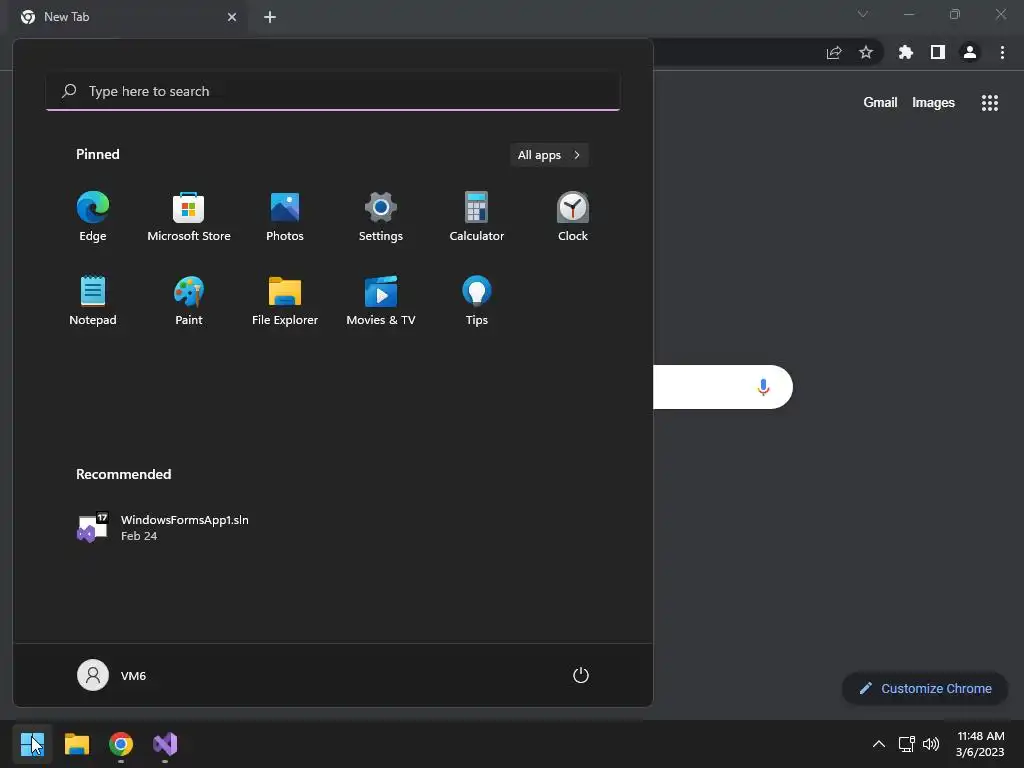Click the share this page icon in Chrome

tap(834, 52)
